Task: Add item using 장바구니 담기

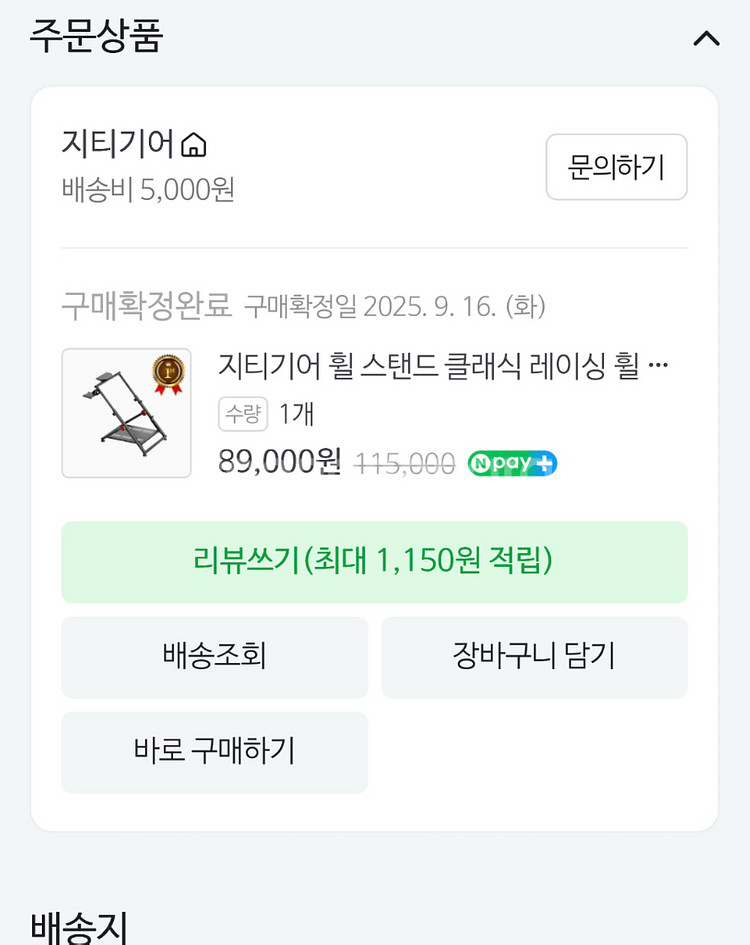Action: click(534, 657)
